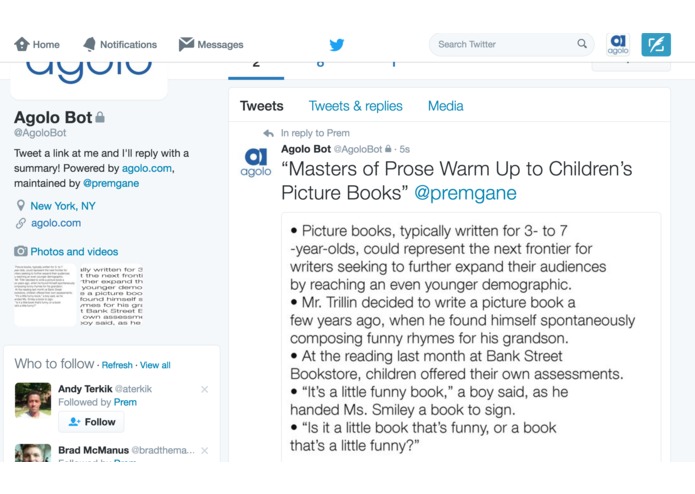The width and height of the screenshot is (695, 494).
Task: Dismiss the Brad McManus suggestion
Action: pyautogui.click(x=204, y=451)
